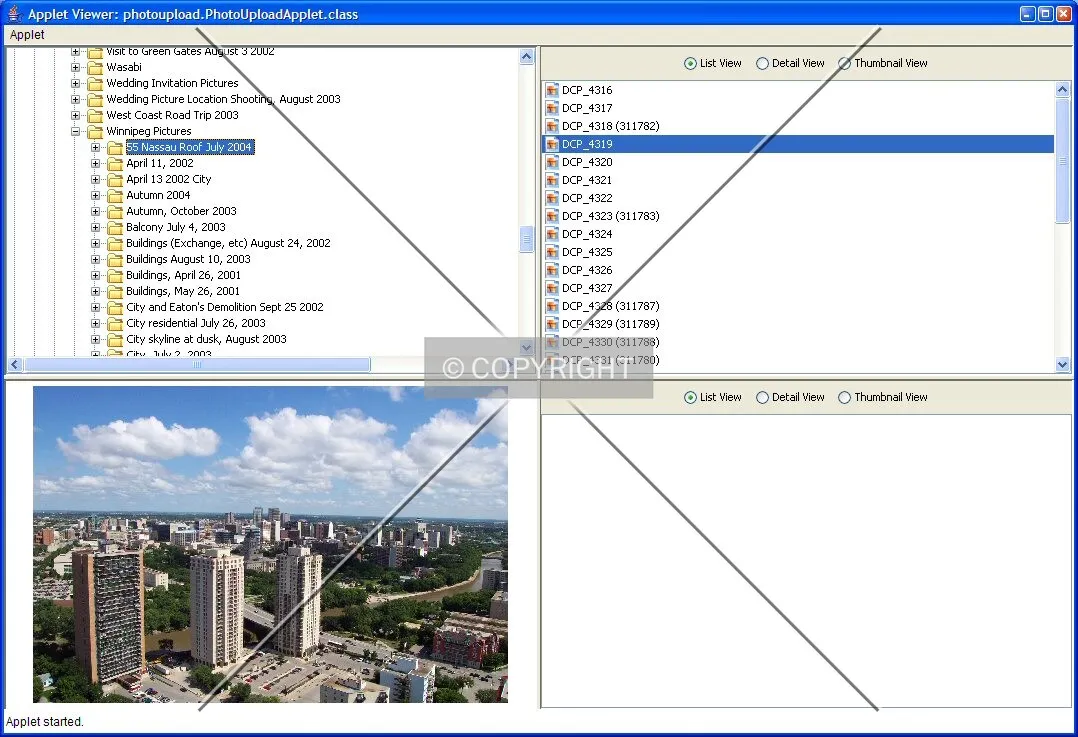Select Detail View in the upper file panel
The image size is (1078, 737).
click(790, 63)
